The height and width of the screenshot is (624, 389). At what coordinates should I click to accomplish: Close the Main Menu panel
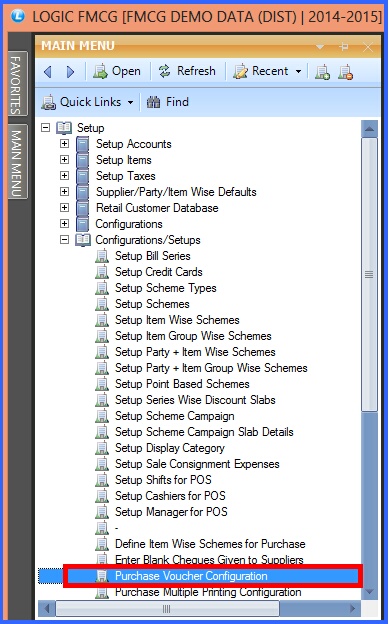pos(367,47)
